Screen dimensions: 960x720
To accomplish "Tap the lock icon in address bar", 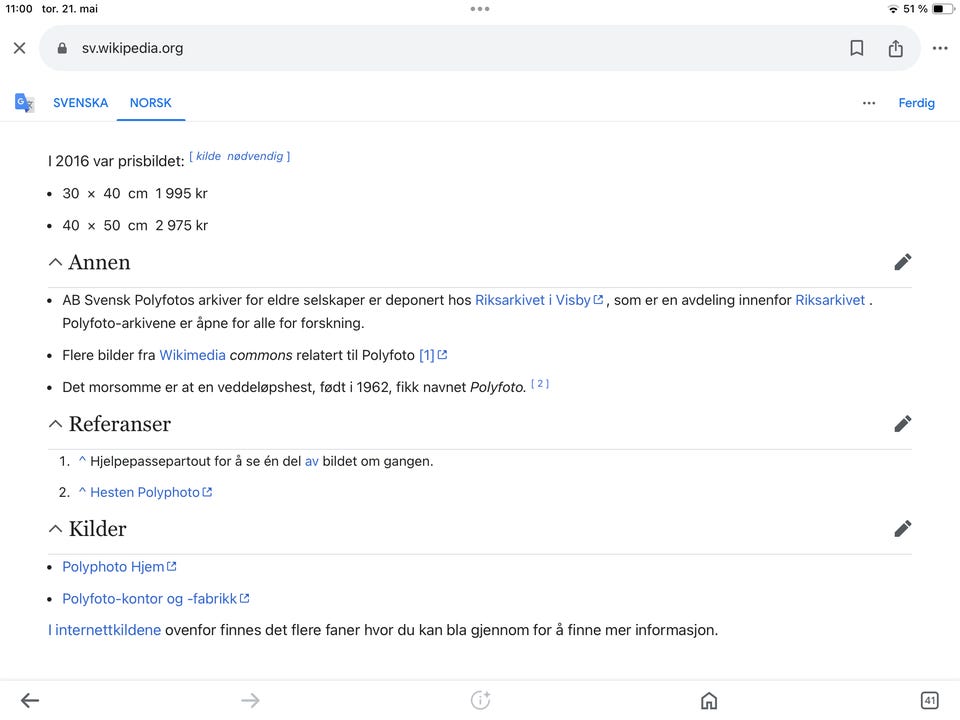I will [x=62, y=48].
